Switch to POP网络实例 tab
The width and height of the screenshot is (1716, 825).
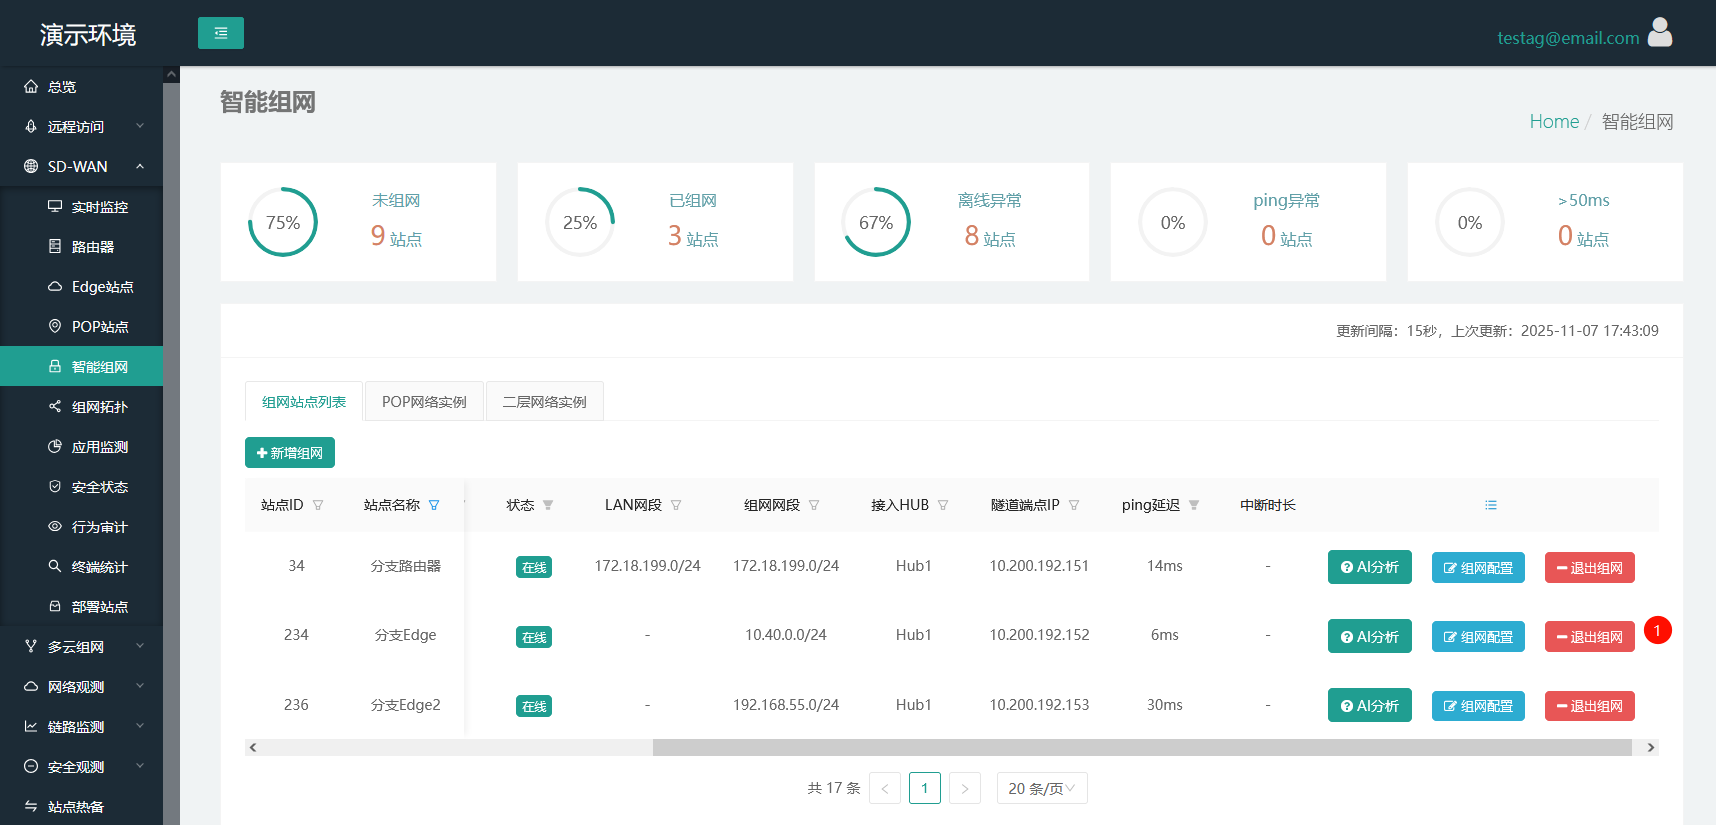(424, 401)
